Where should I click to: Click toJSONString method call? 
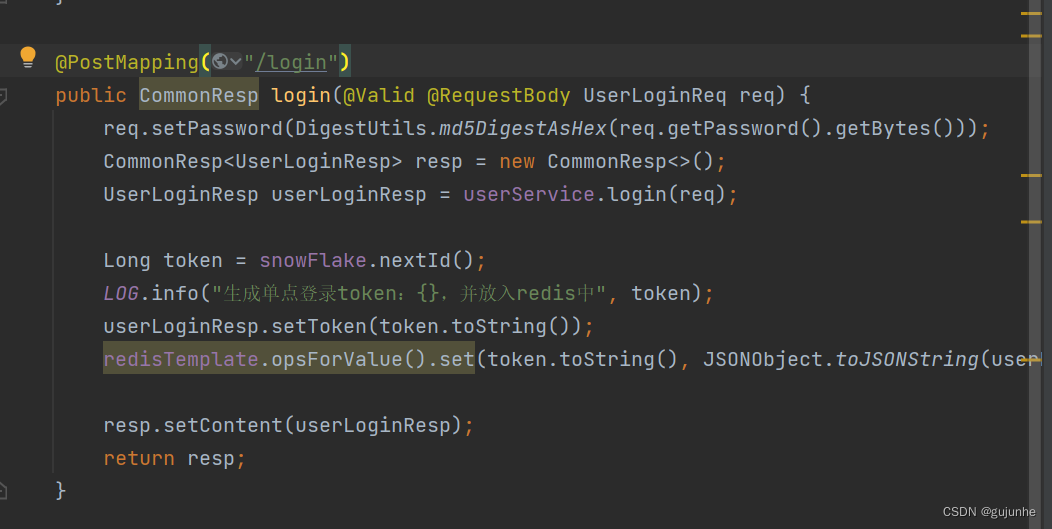tap(907, 359)
